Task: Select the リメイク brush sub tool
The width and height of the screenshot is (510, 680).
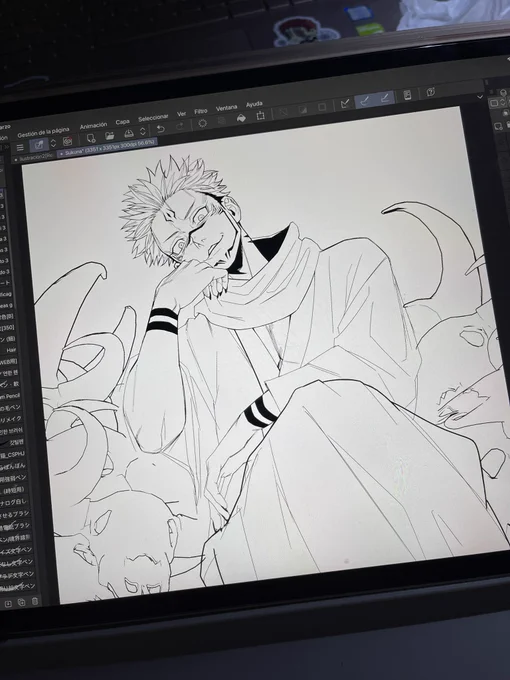Action: 11,419
